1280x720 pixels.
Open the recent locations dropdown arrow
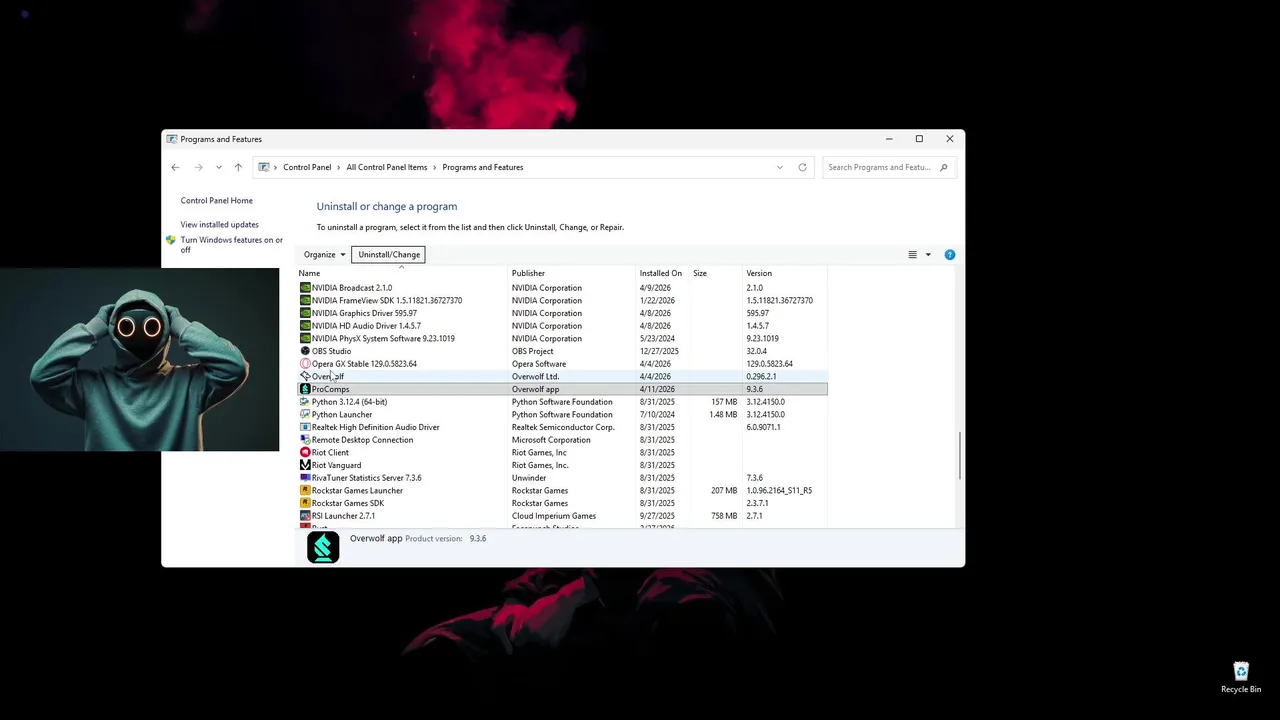pyautogui.click(x=218, y=167)
